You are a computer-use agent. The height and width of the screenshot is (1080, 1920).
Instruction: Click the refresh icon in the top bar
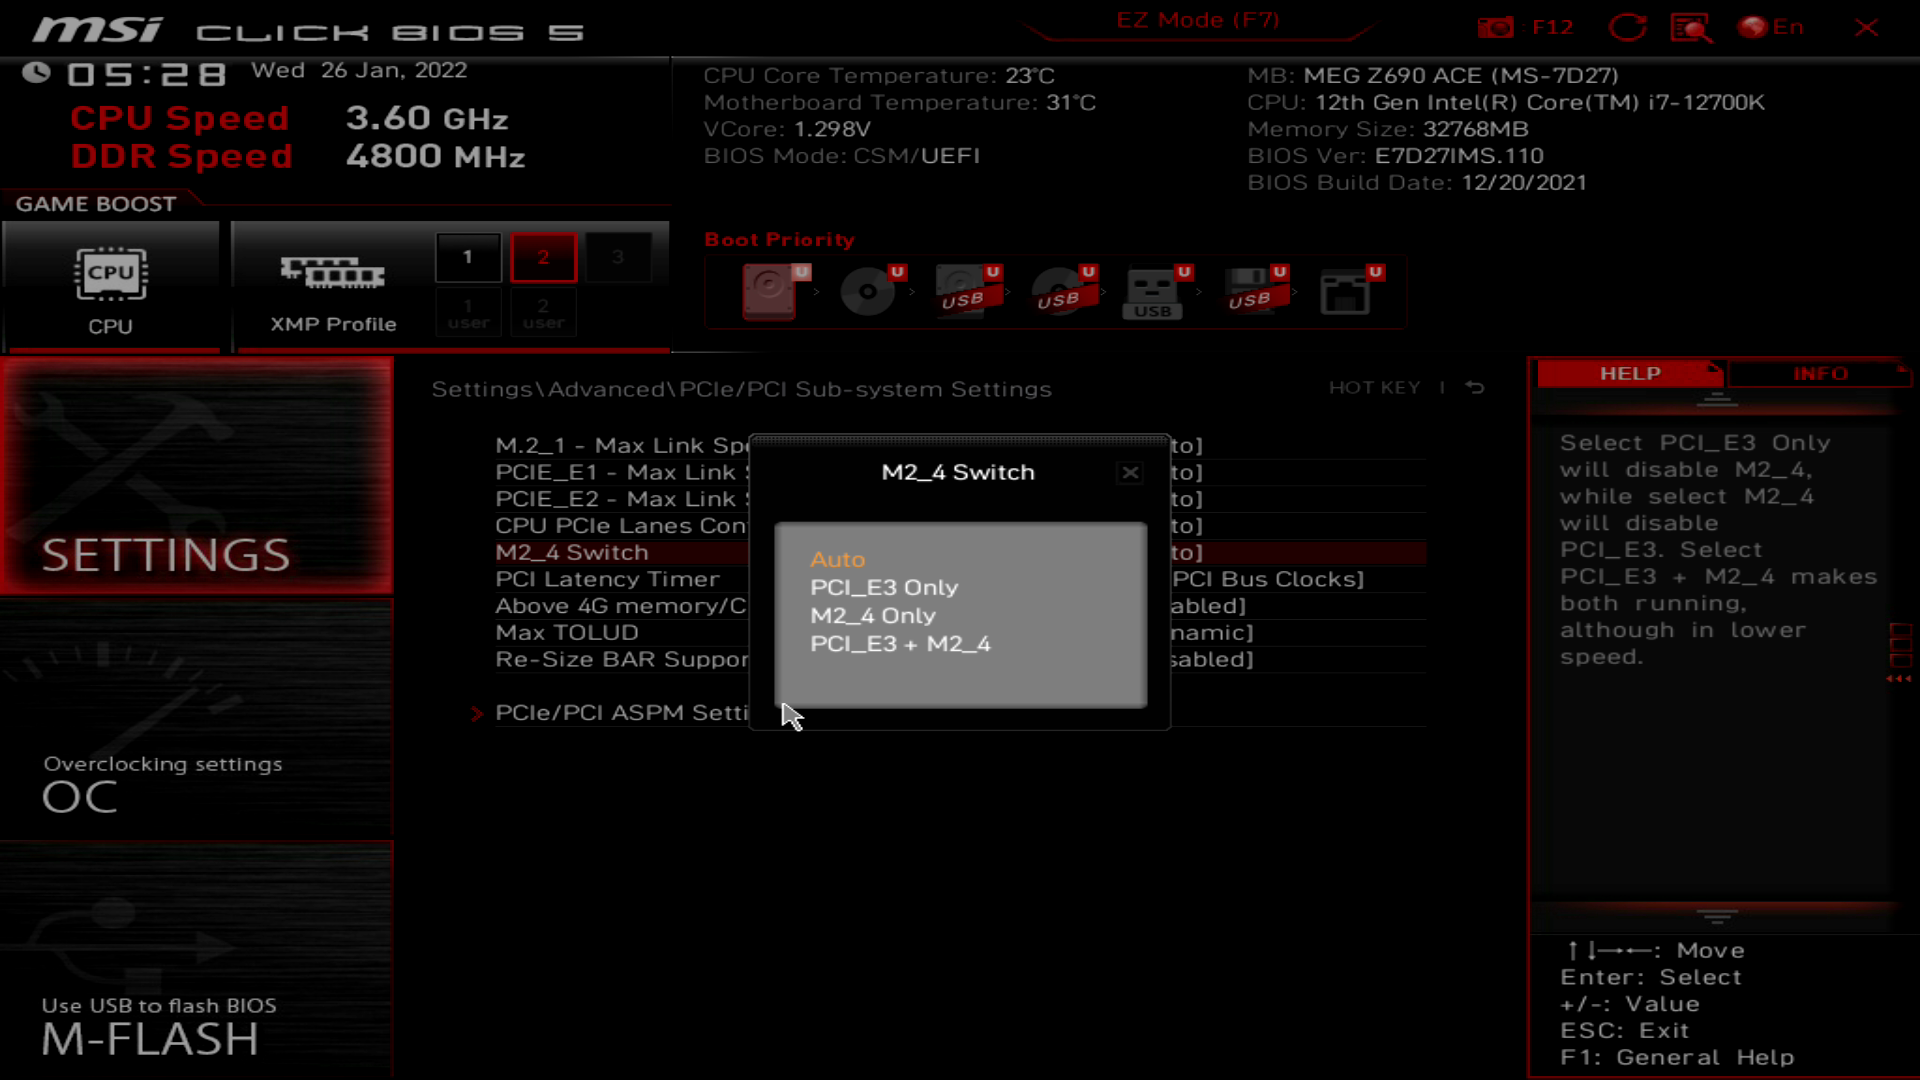(1628, 27)
